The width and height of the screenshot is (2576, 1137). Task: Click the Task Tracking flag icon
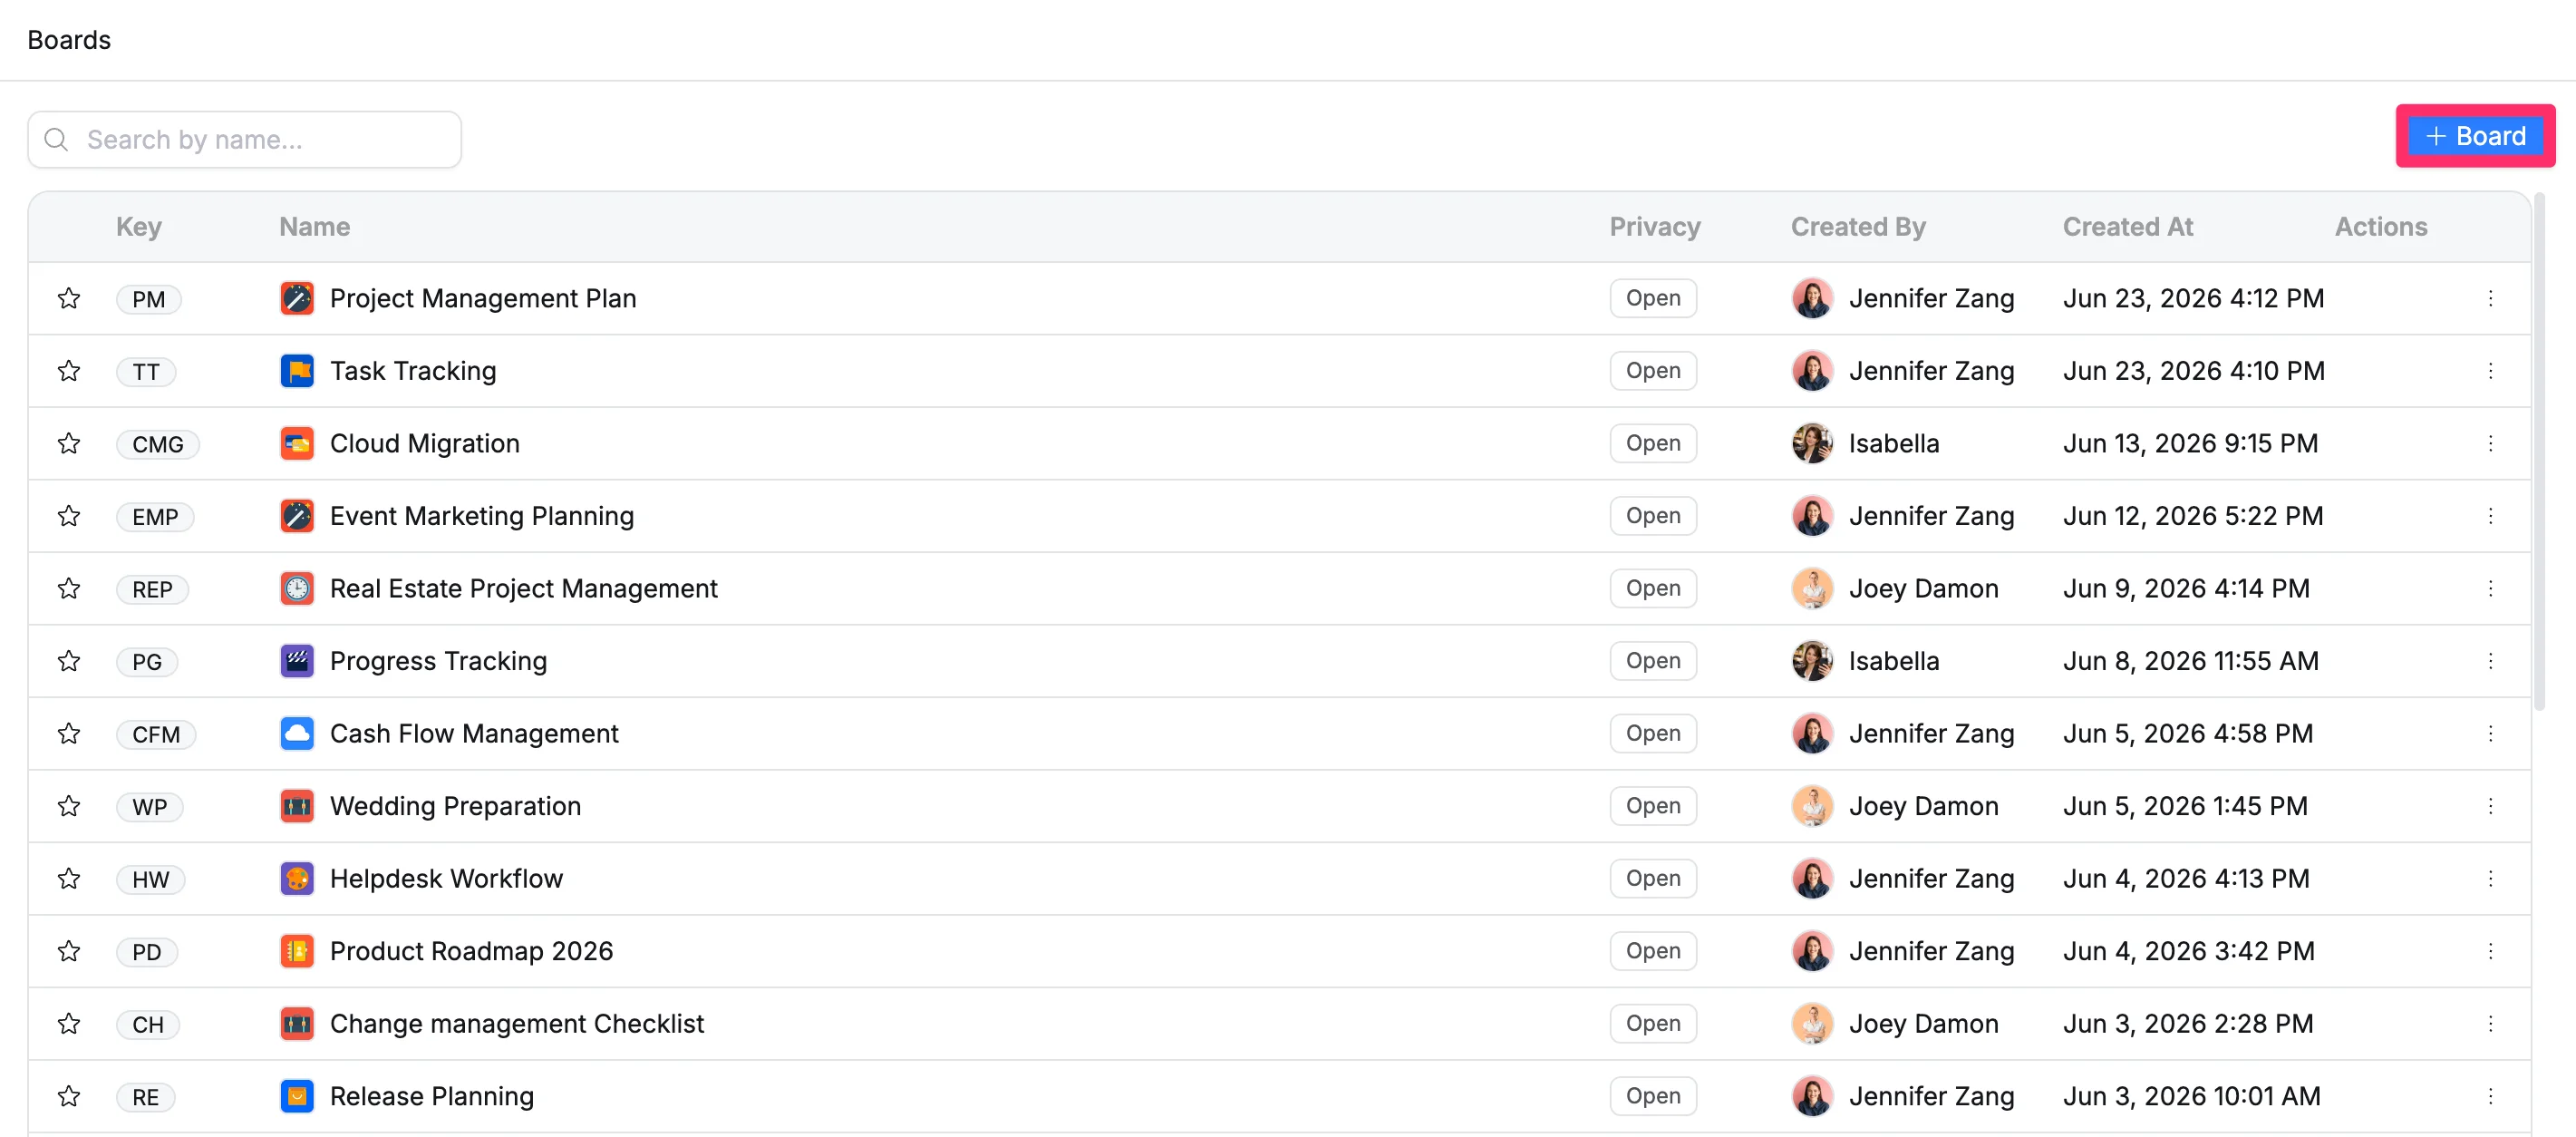pyautogui.click(x=297, y=371)
